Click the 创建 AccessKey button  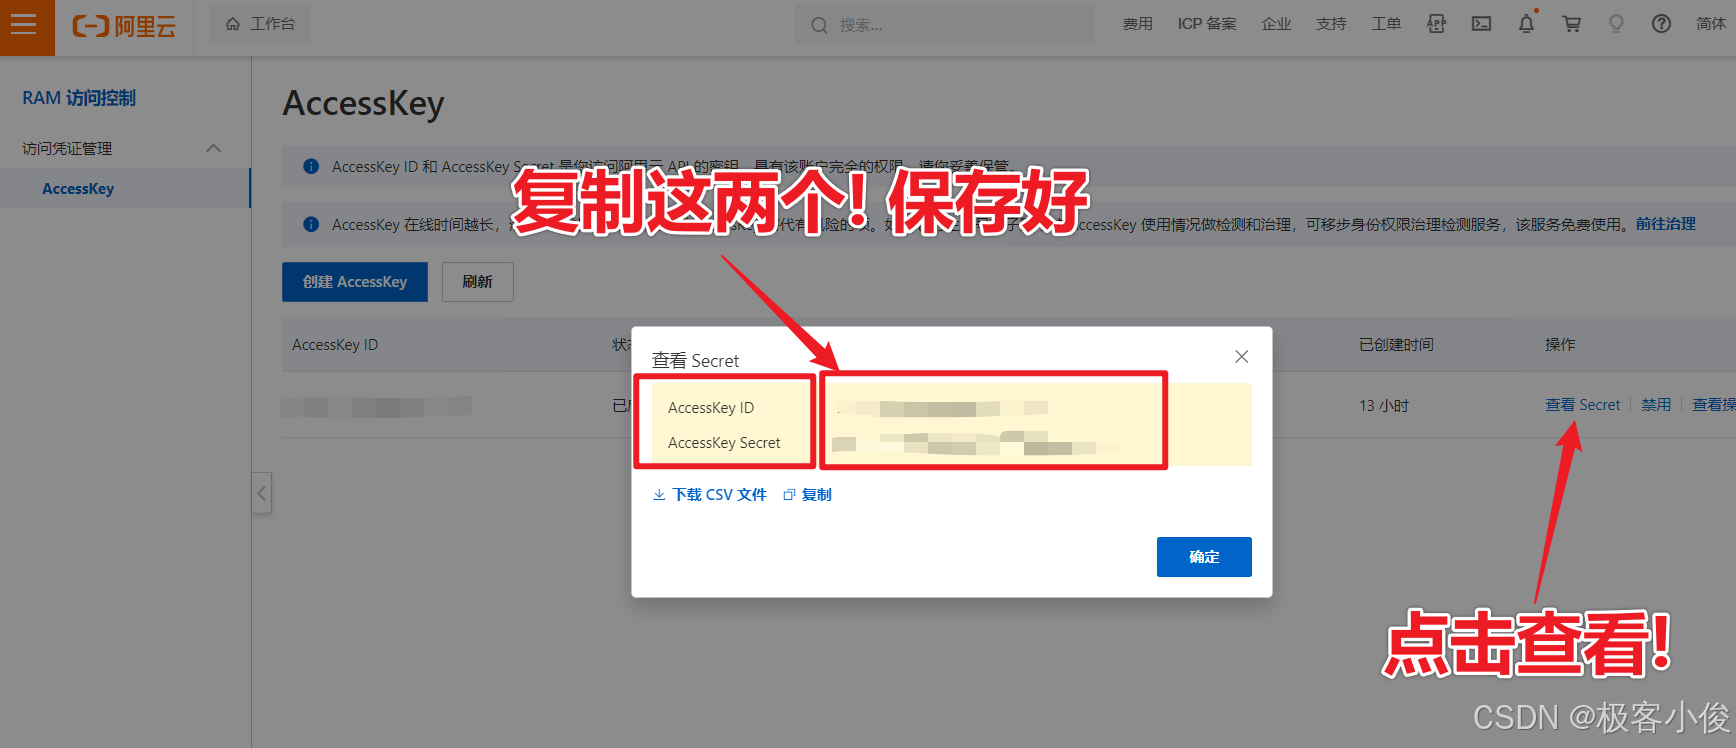click(x=355, y=282)
